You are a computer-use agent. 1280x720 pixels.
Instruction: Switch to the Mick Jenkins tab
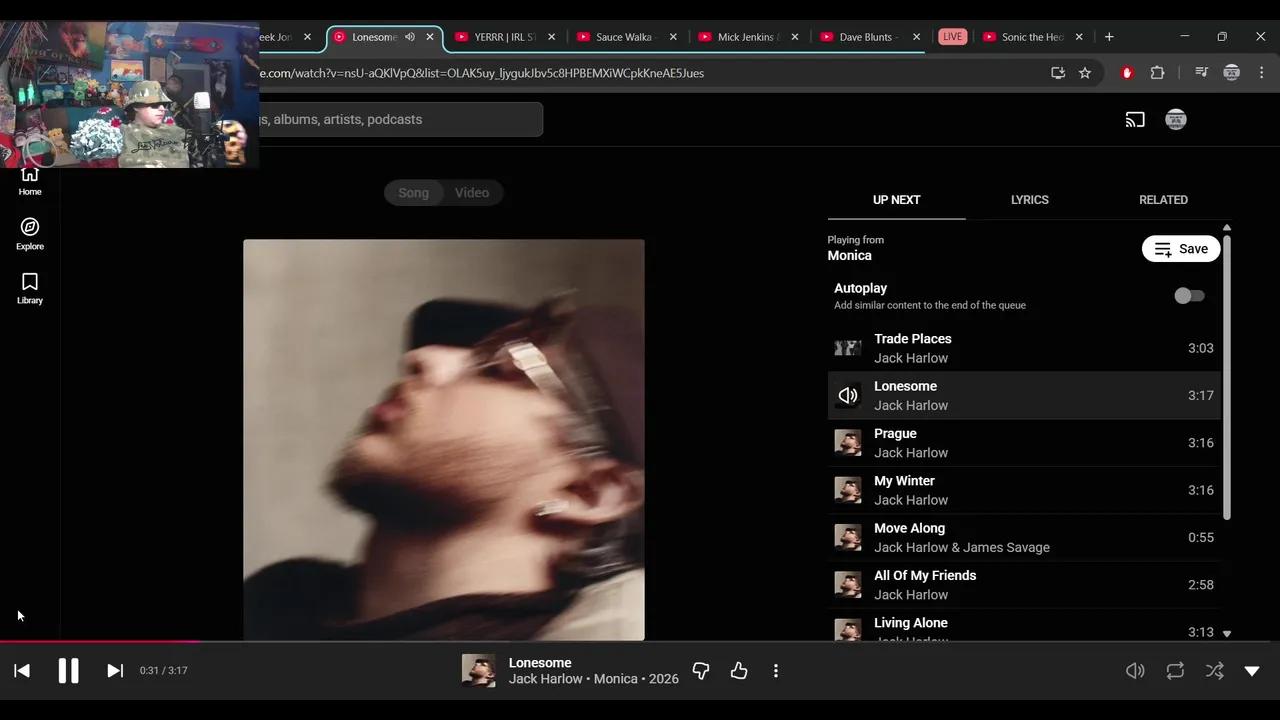coord(748,37)
